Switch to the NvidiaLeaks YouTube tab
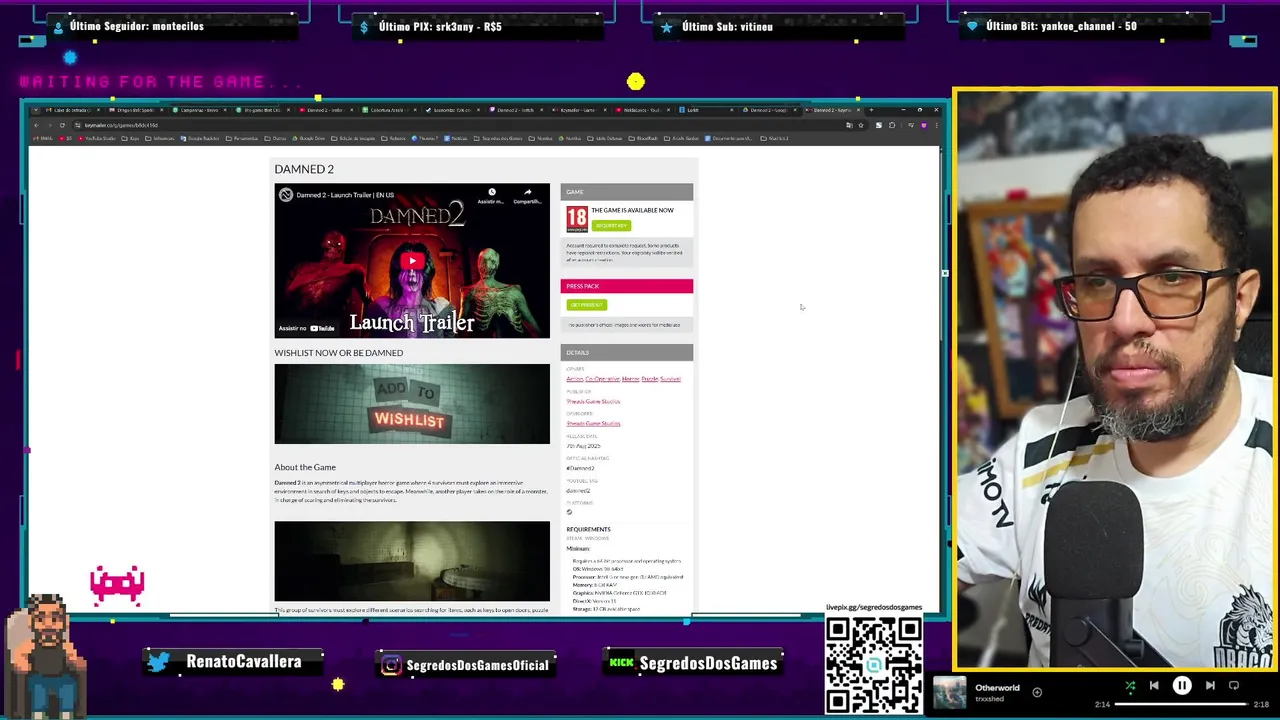This screenshot has height=720, width=1280. (642, 110)
